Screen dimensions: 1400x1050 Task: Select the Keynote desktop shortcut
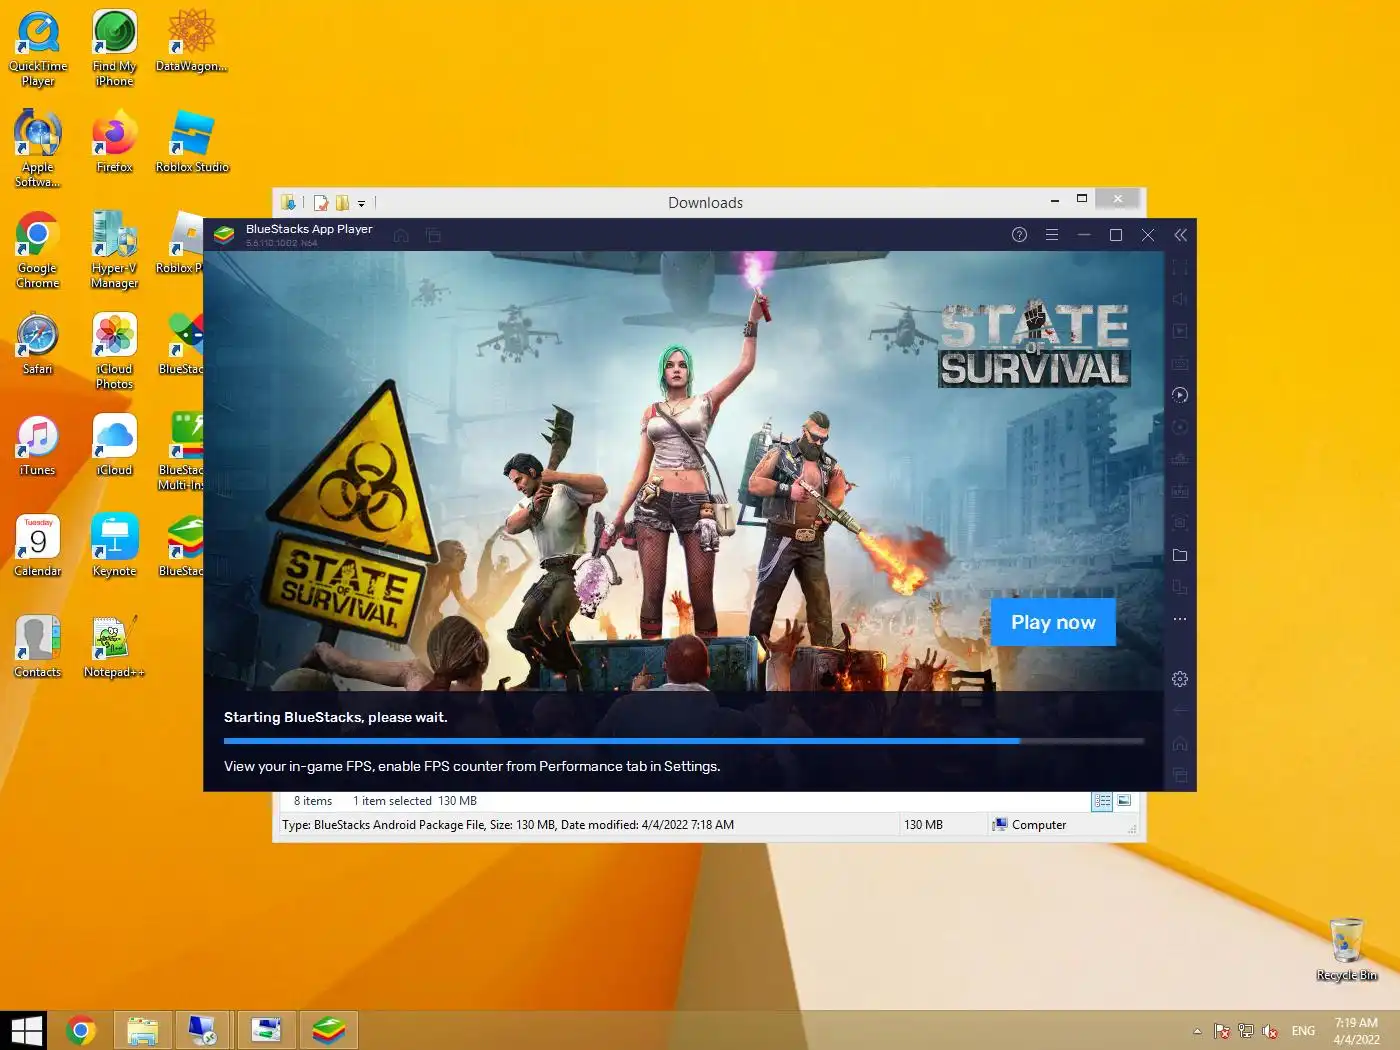click(114, 546)
